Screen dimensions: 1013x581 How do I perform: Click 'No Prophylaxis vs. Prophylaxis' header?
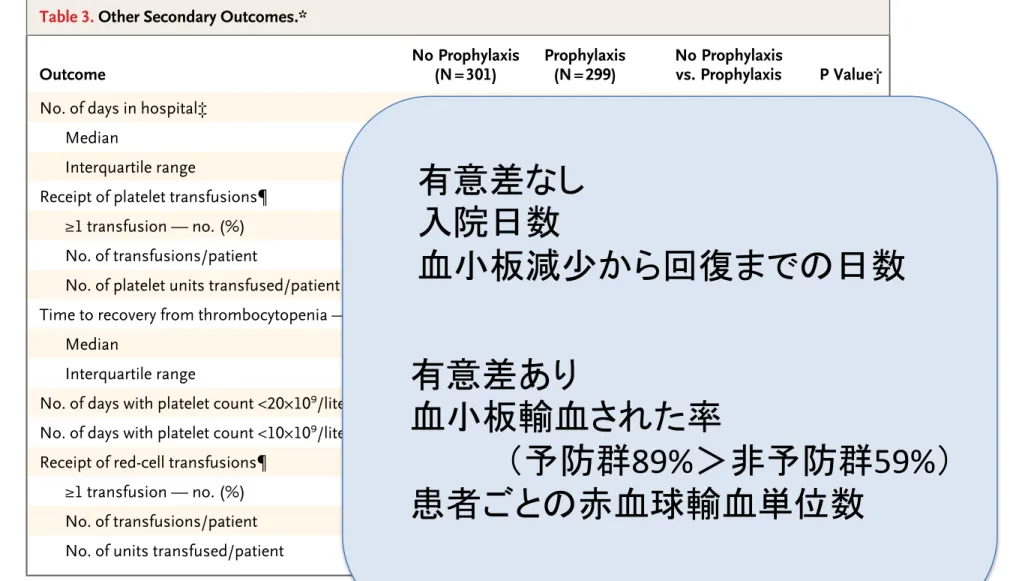[x=729, y=65]
